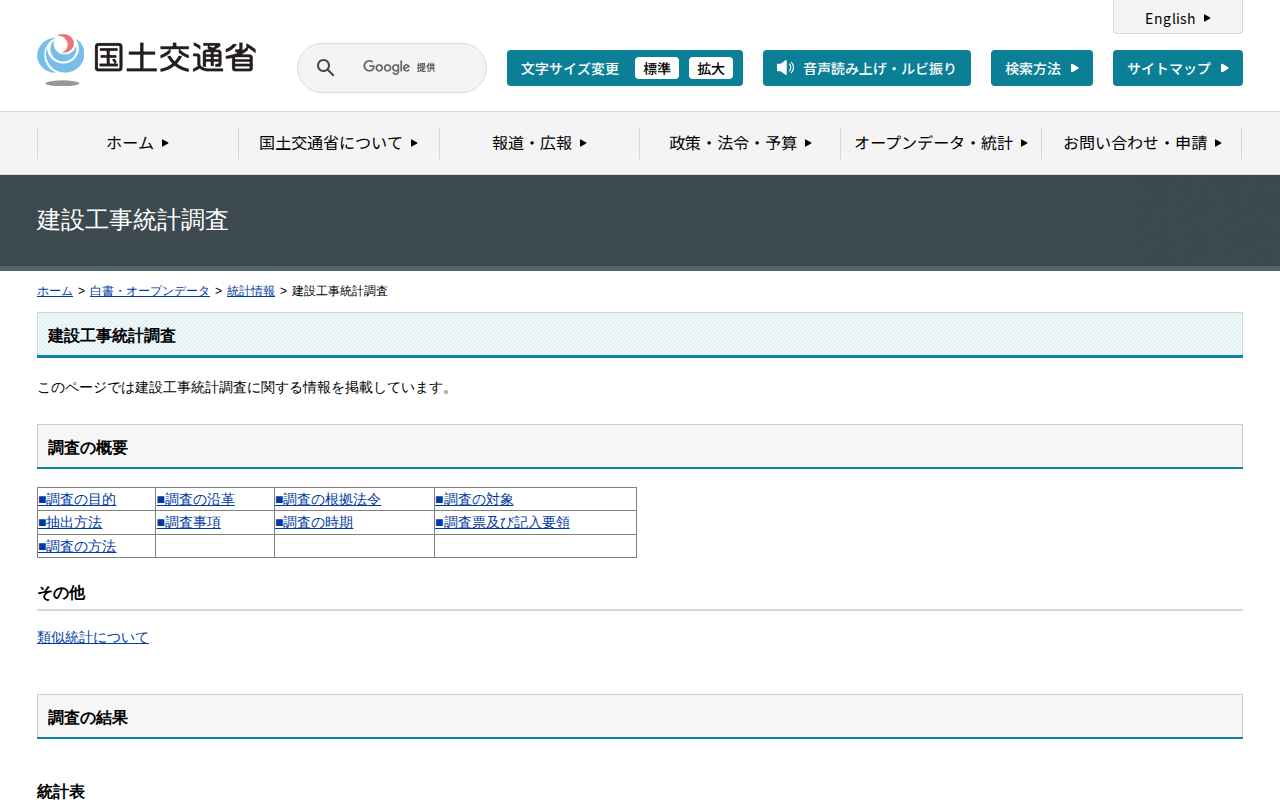Click the magnifying glass search icon
Screen dimensions: 1280x800
tap(325, 68)
